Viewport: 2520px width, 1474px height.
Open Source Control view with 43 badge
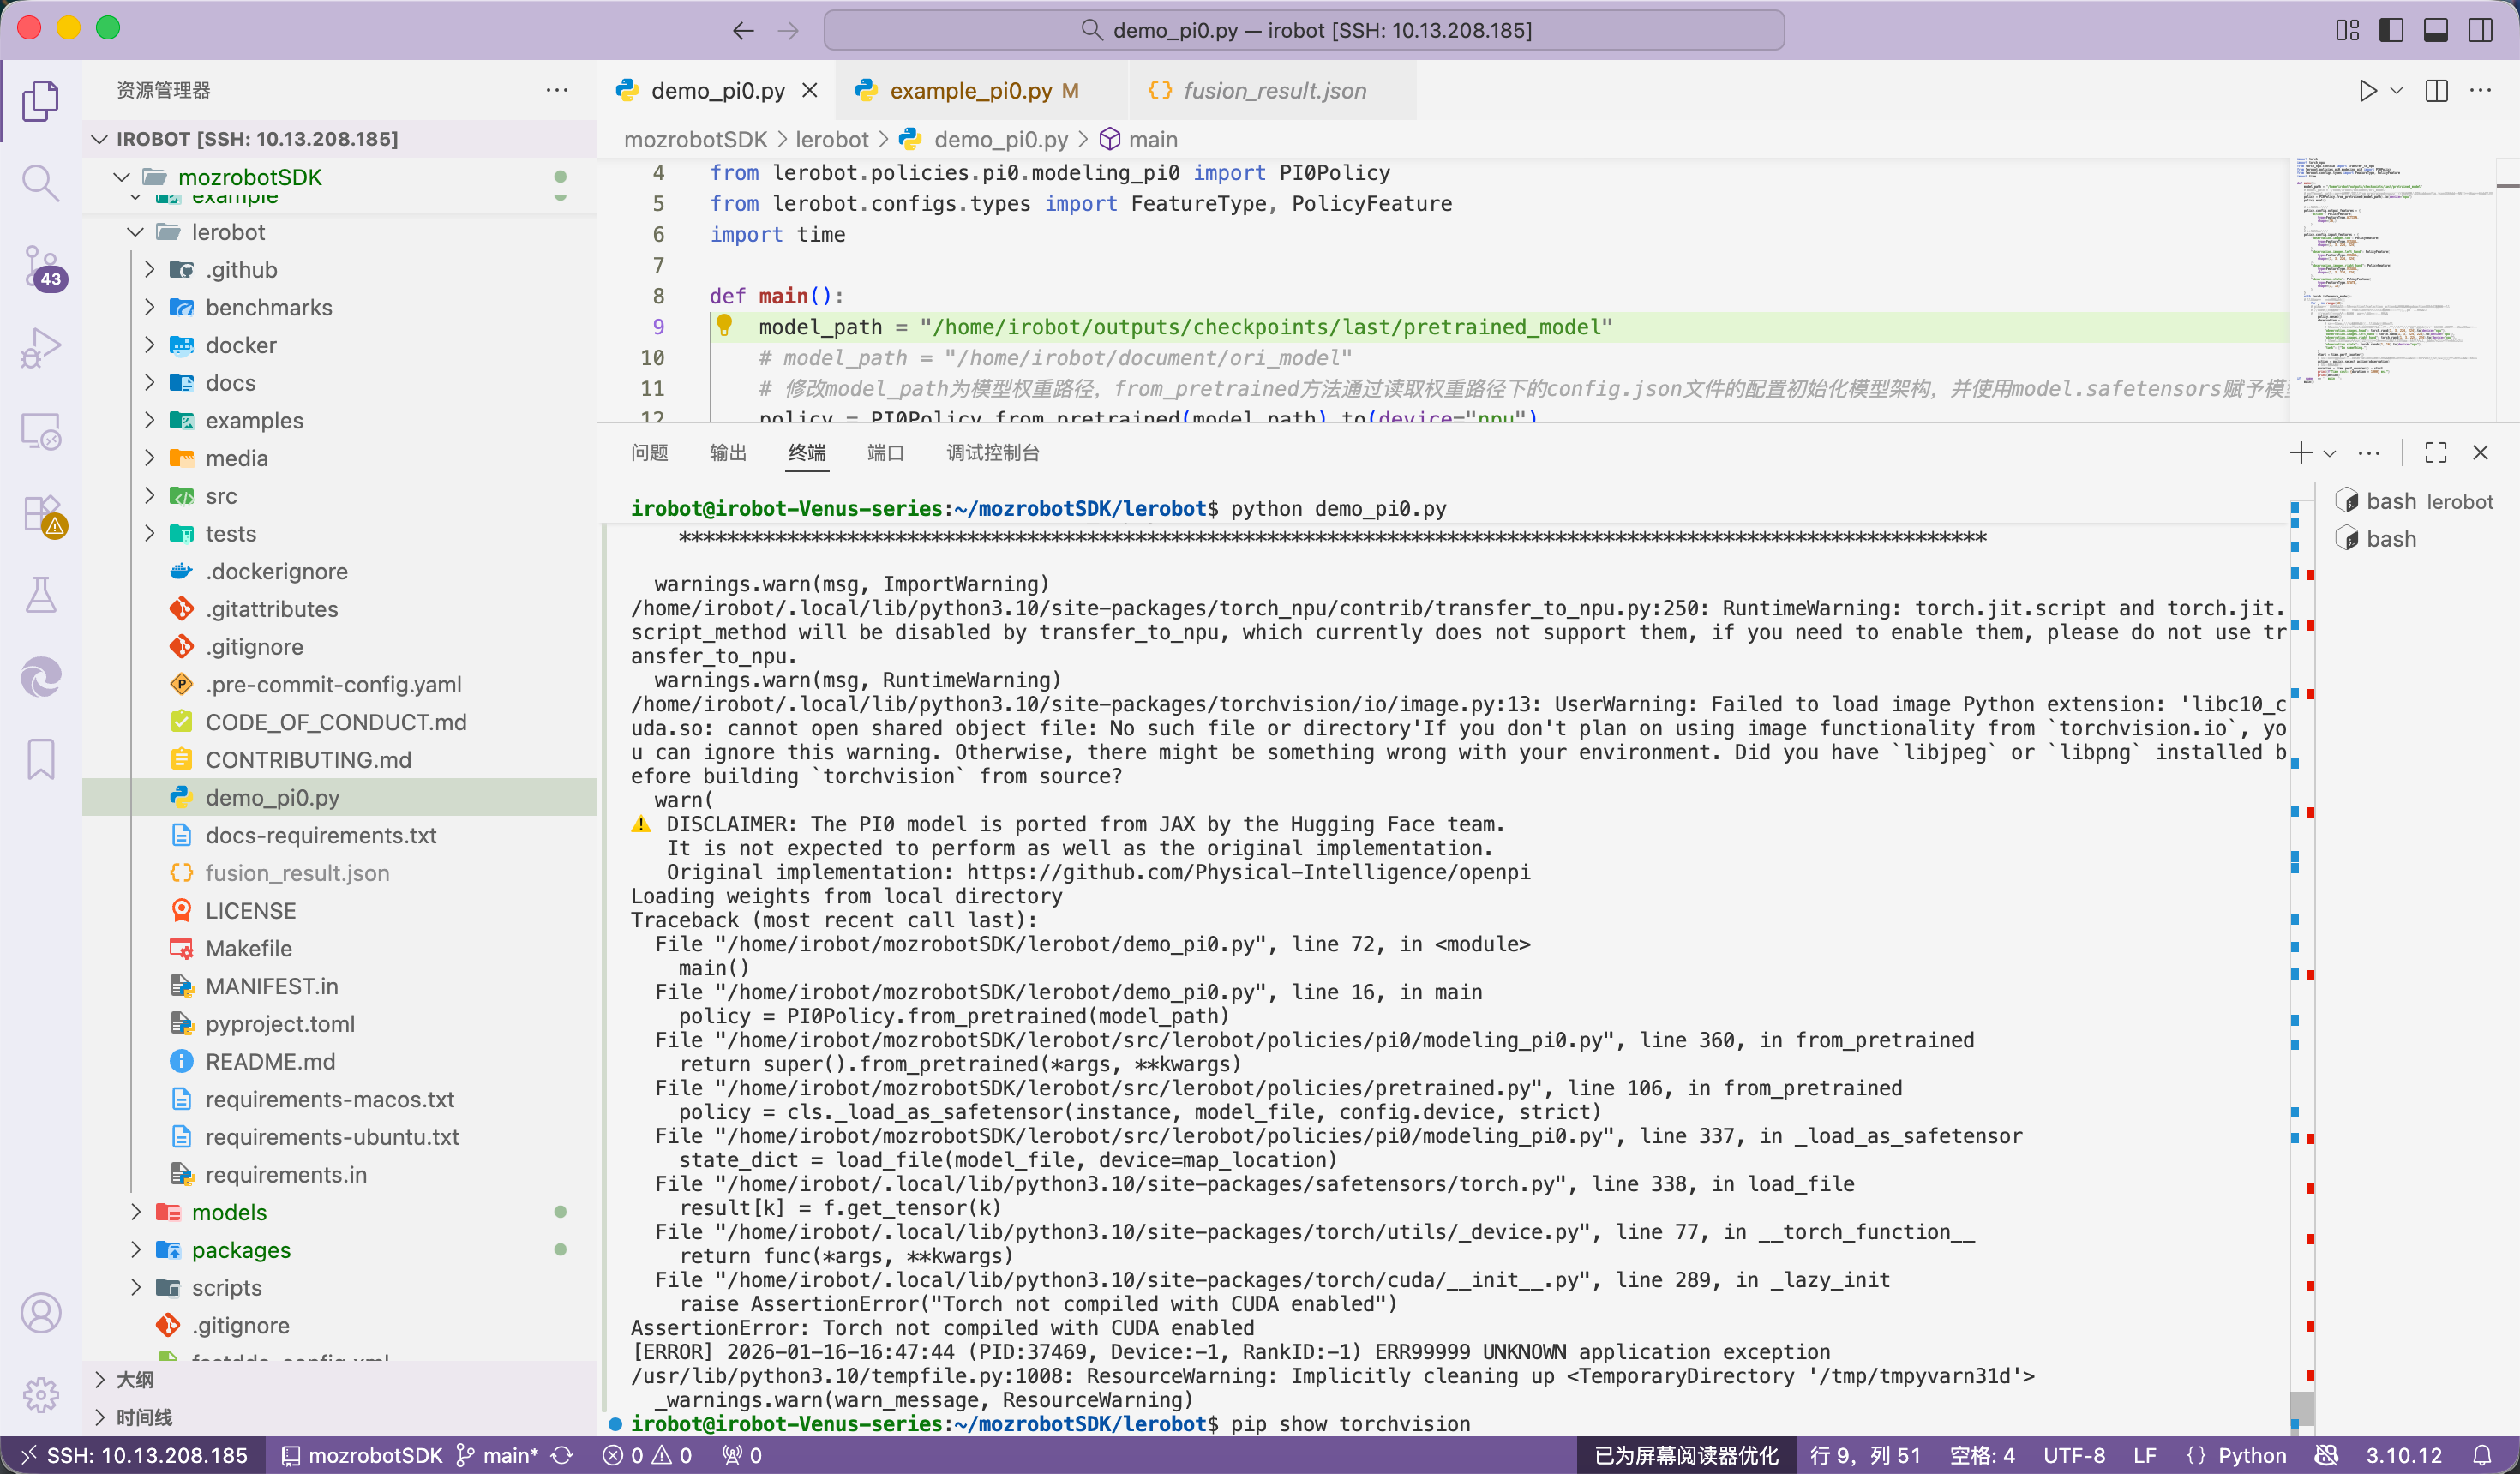[x=40, y=266]
